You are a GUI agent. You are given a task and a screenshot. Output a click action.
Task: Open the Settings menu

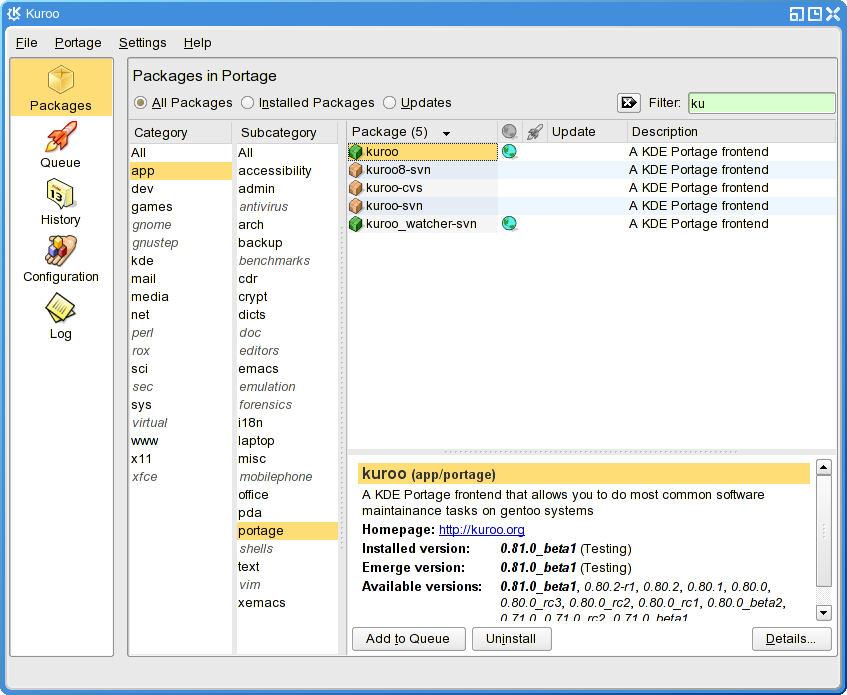pyautogui.click(x=143, y=43)
